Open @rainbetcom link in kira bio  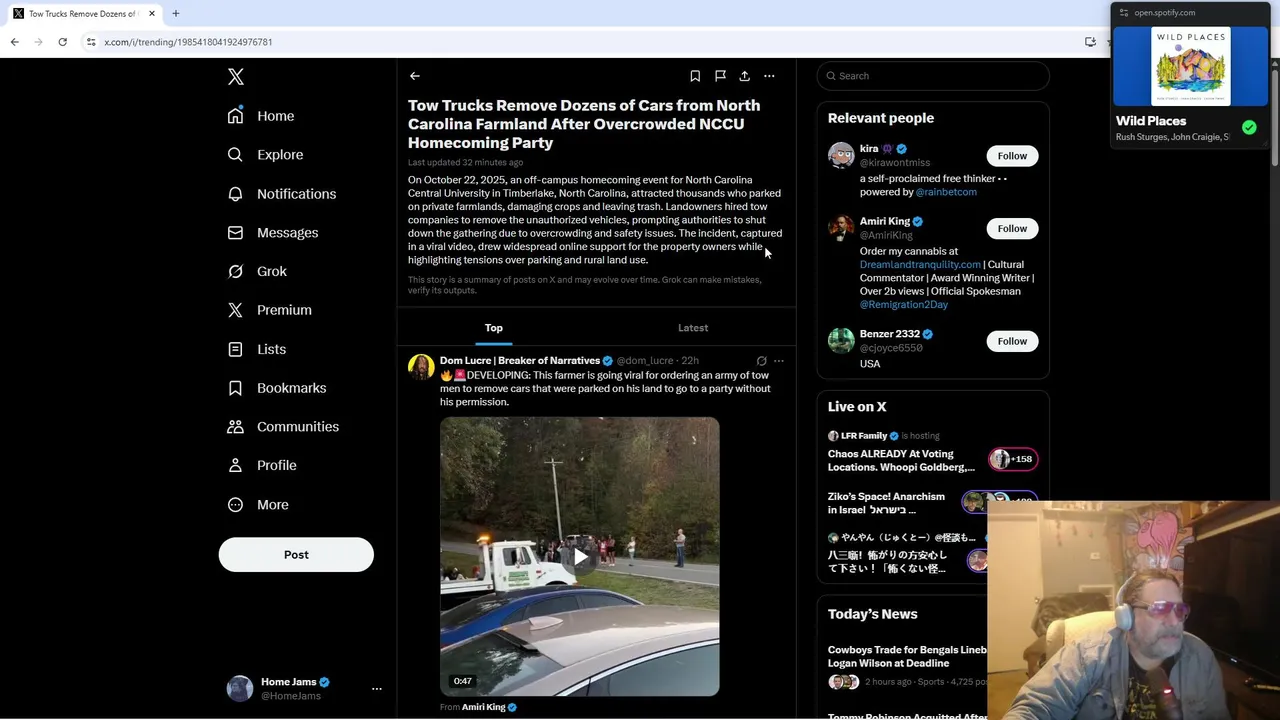946,192
